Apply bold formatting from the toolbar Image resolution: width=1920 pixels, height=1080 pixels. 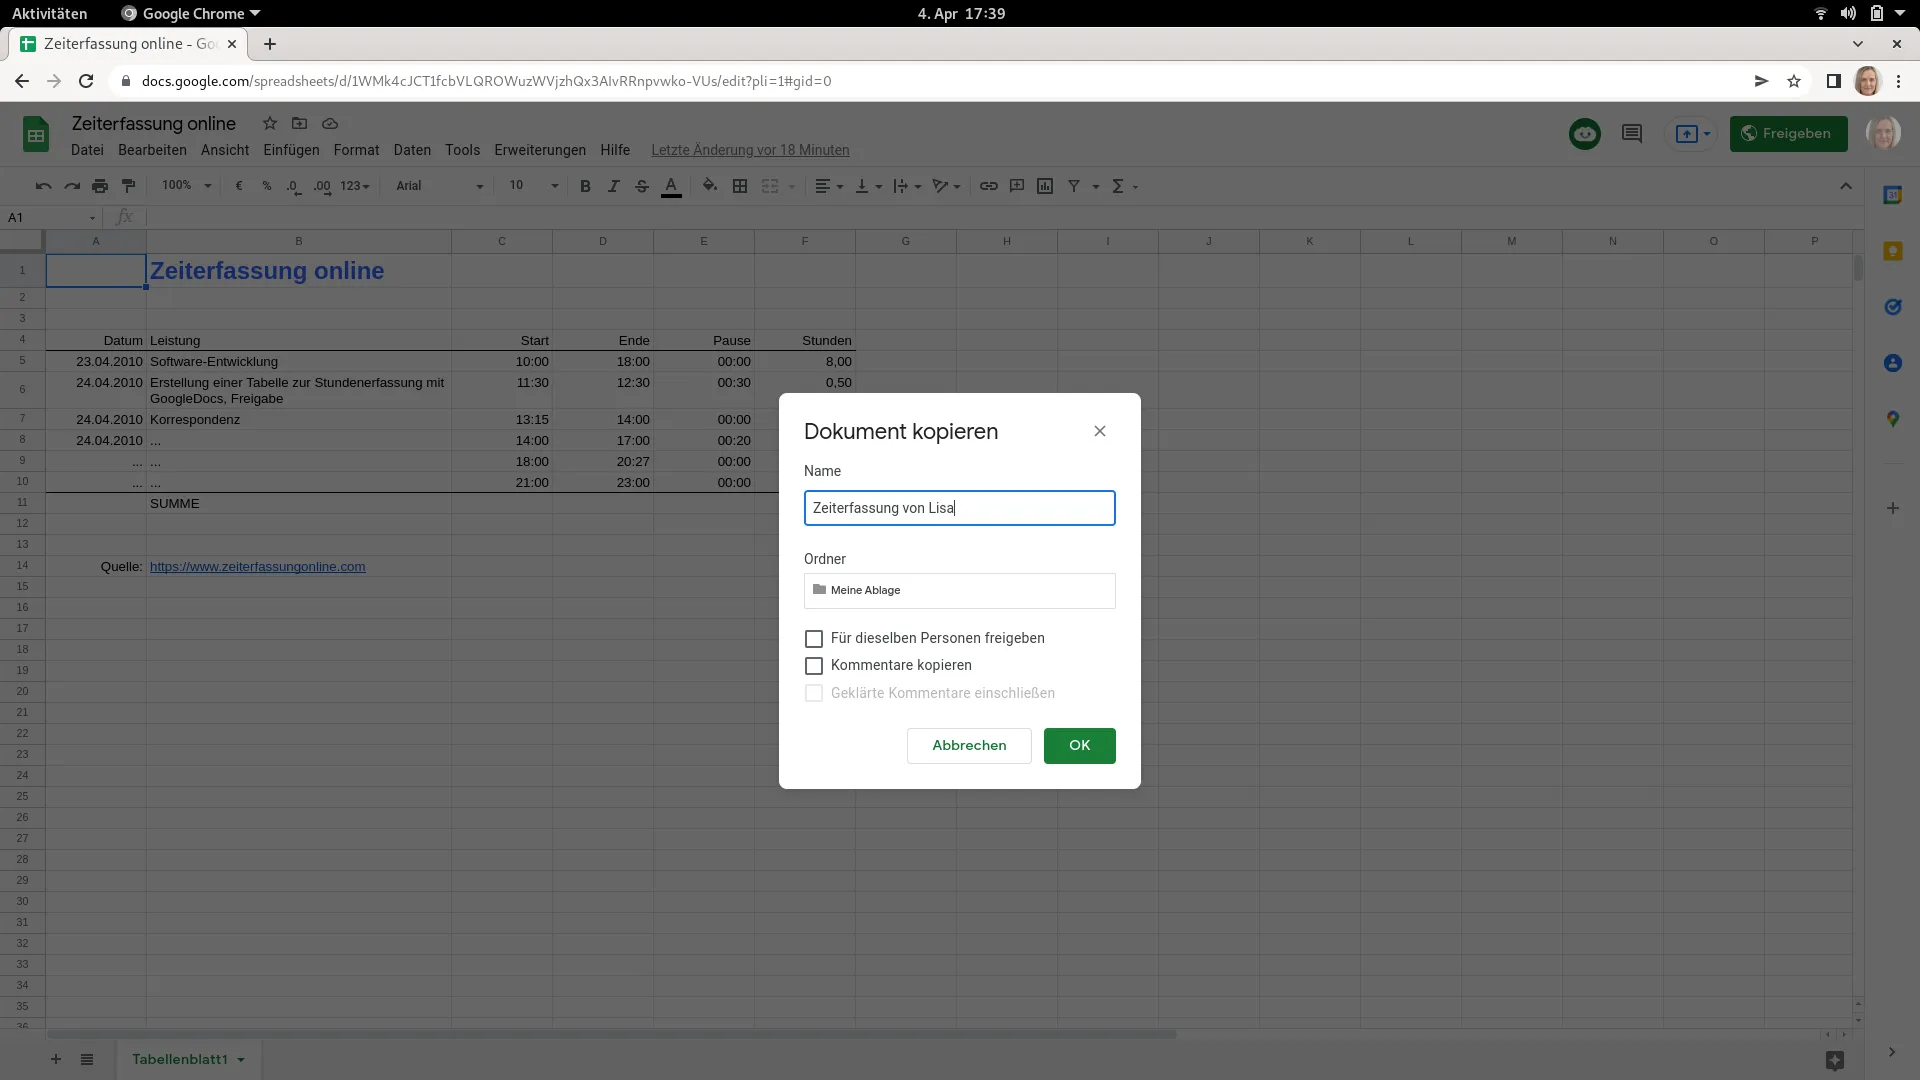pyautogui.click(x=585, y=186)
